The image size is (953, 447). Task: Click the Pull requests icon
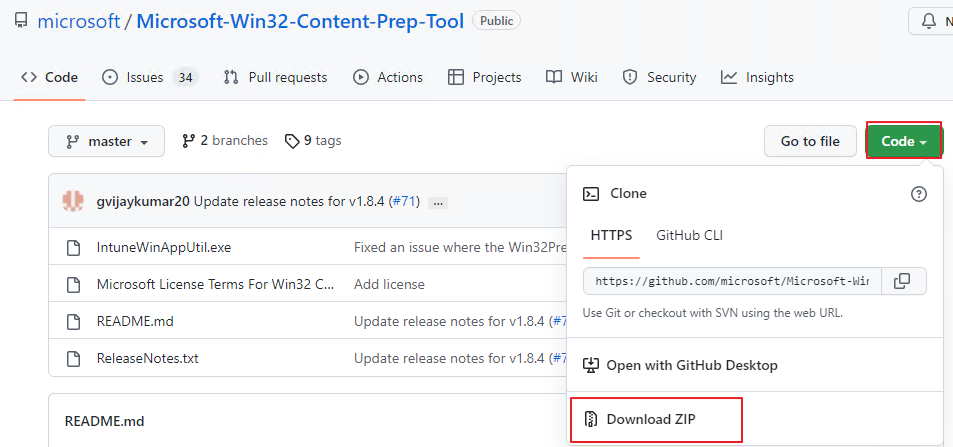click(230, 77)
